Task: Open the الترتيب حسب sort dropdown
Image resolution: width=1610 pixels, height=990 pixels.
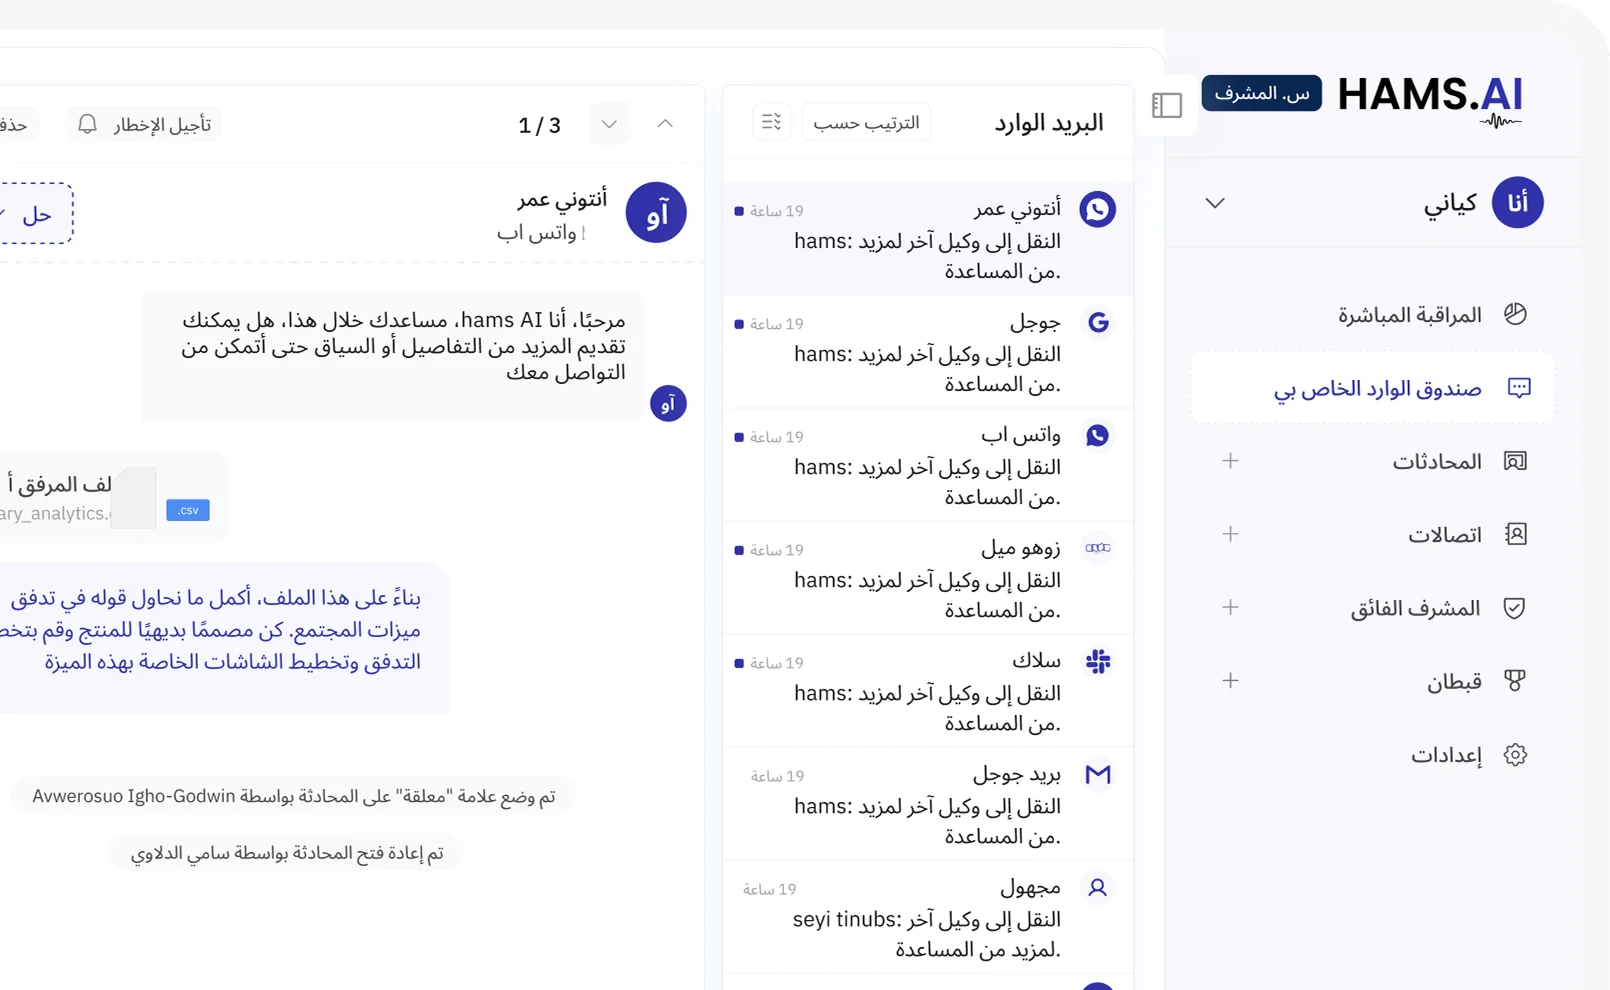Action: (866, 122)
